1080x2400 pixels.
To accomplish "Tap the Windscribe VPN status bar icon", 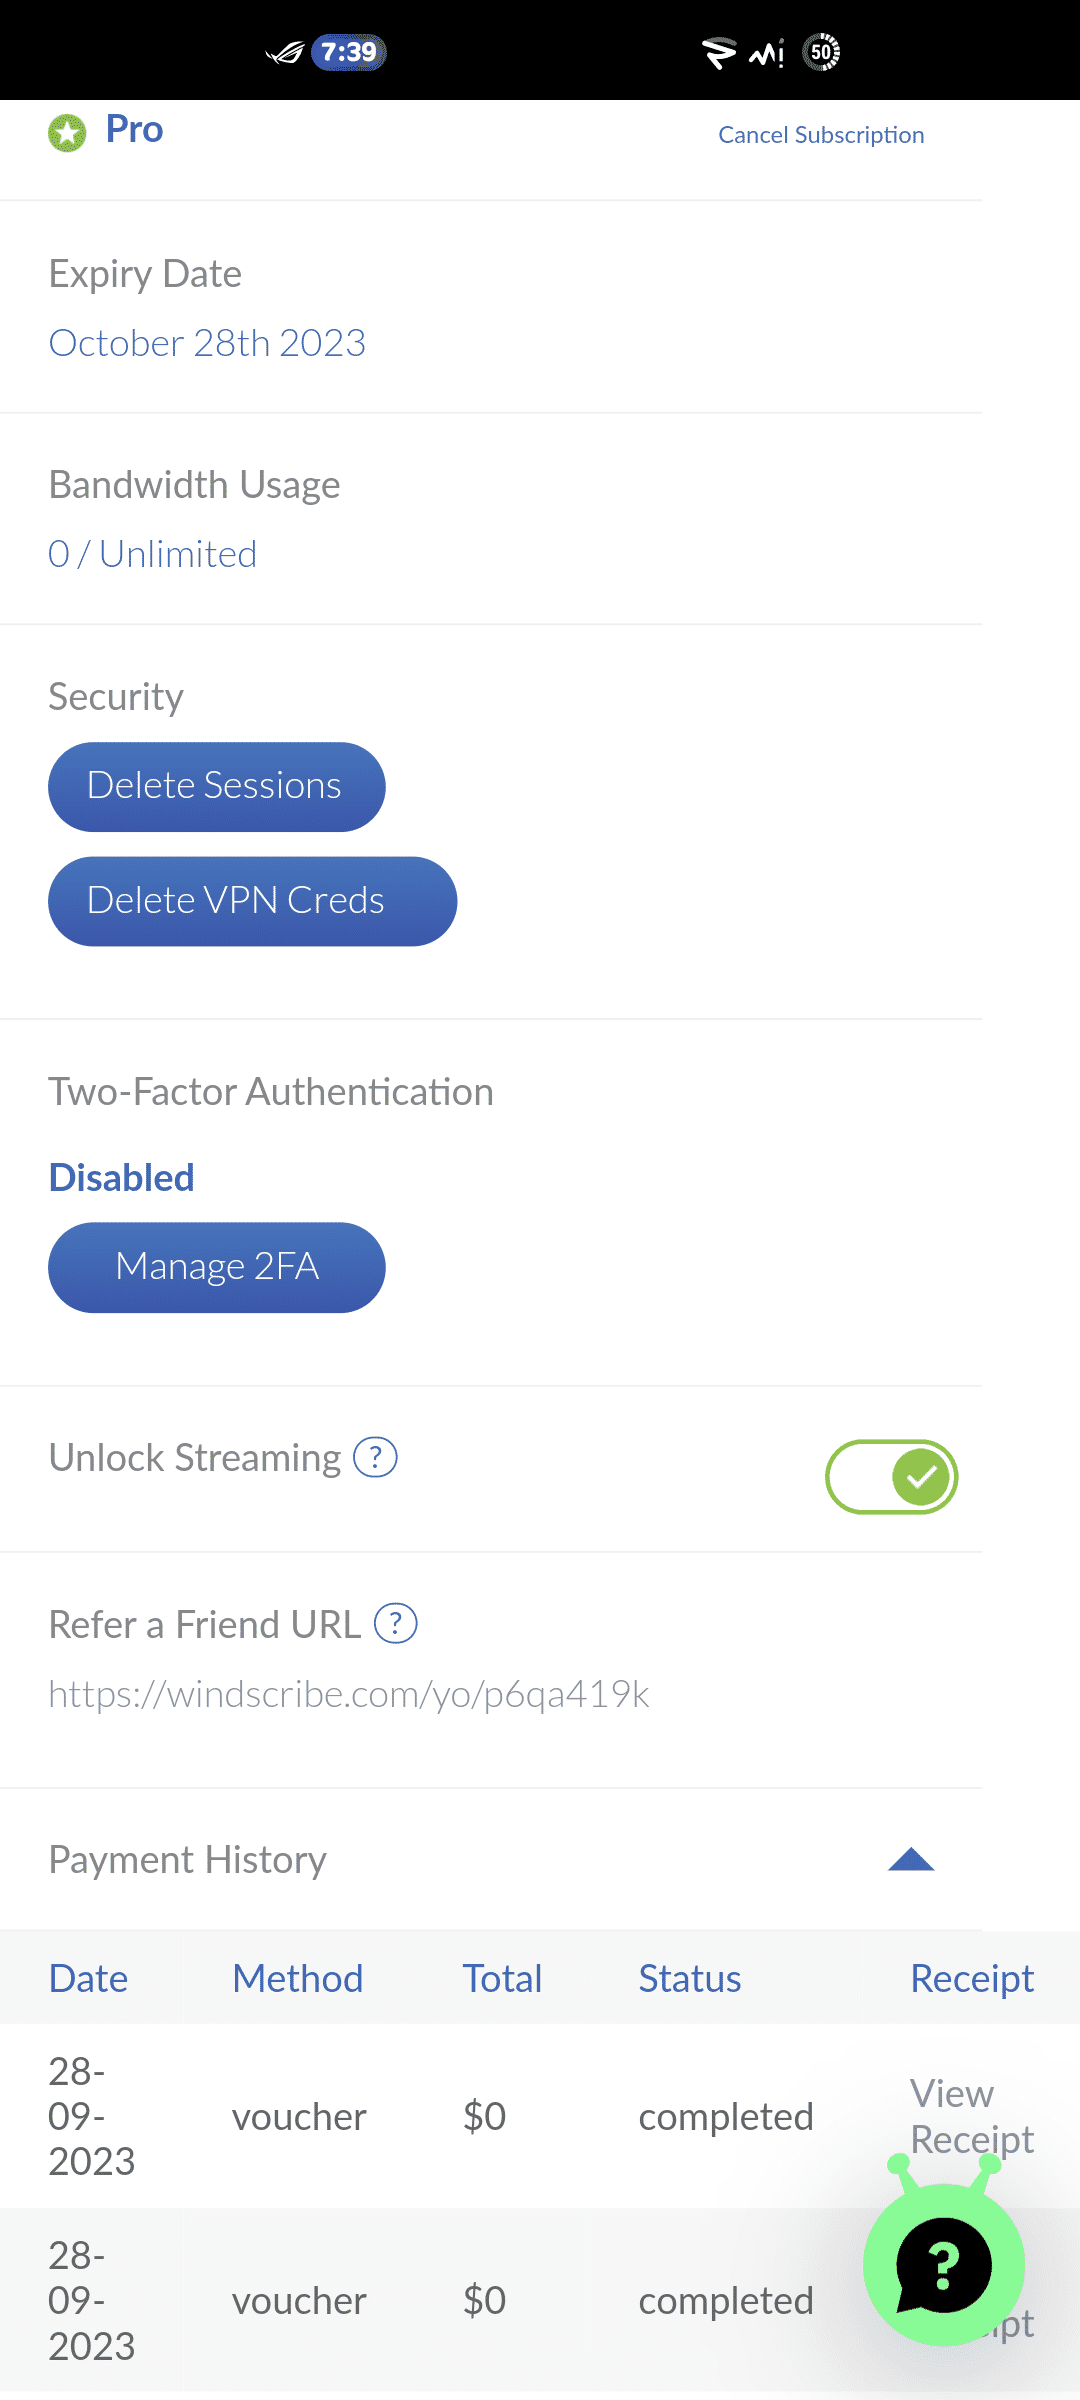I will (x=718, y=52).
